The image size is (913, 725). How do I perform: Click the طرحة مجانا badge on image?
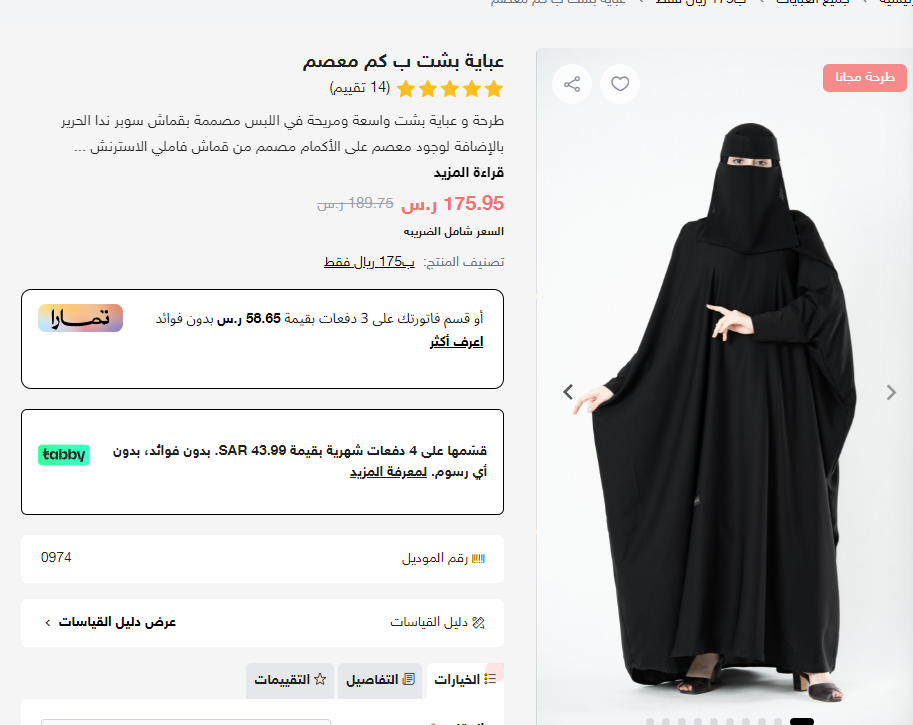[x=865, y=77]
